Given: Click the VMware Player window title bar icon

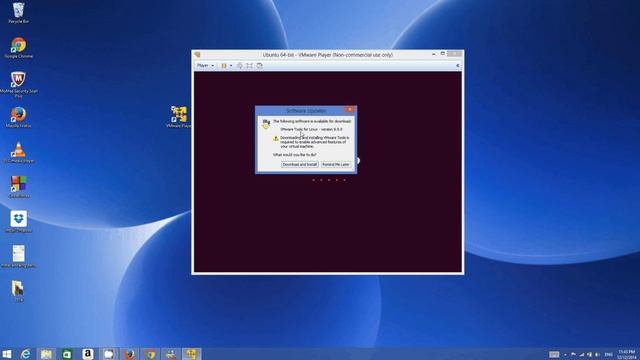Looking at the screenshot, I should (198, 55).
